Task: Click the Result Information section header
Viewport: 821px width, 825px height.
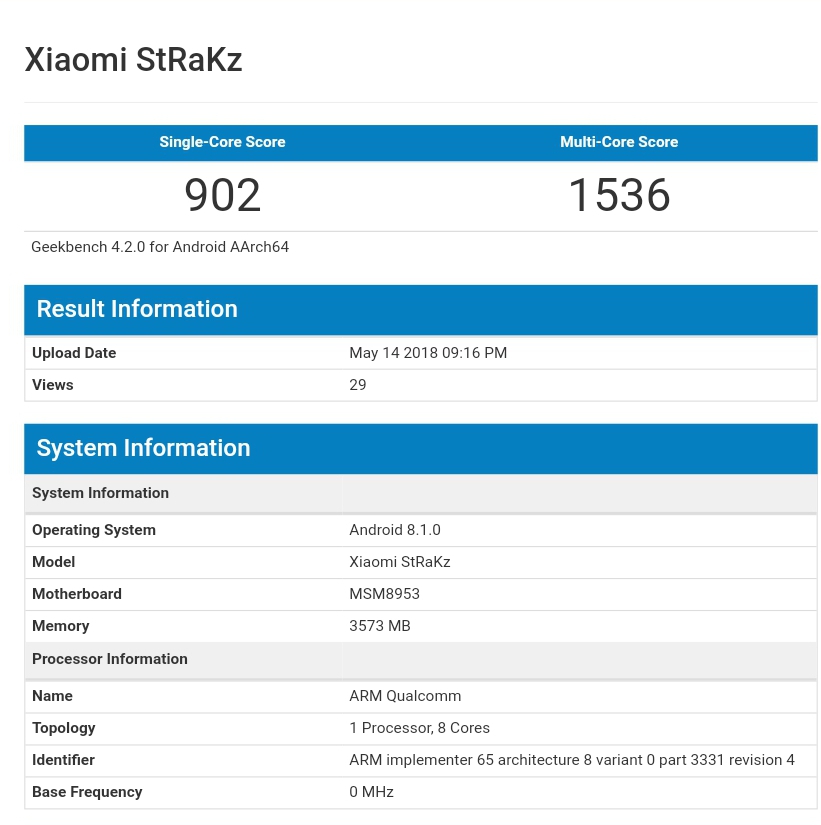Action: click(x=421, y=309)
